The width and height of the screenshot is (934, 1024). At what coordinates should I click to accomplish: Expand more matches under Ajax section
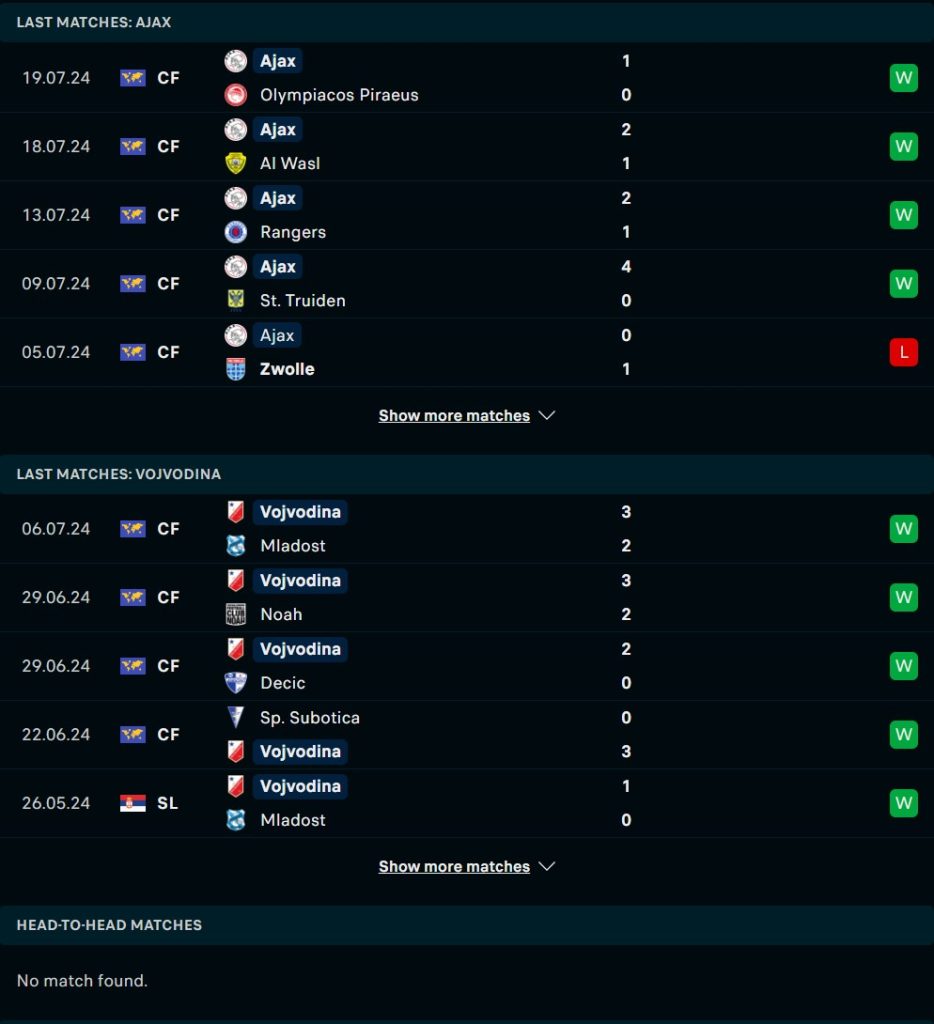(454, 415)
